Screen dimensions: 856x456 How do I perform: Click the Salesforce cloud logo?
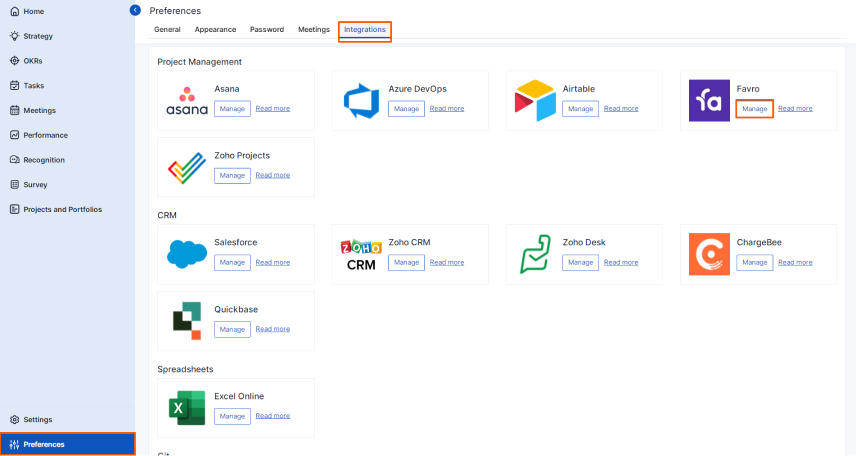(x=187, y=254)
